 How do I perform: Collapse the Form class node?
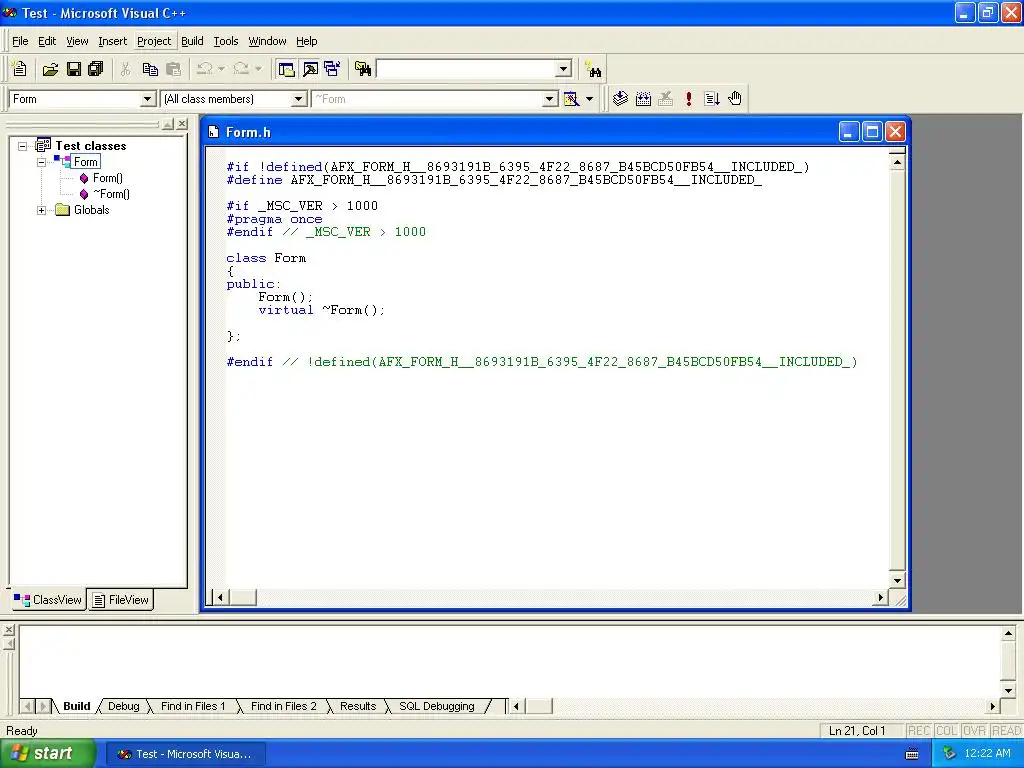(x=41, y=162)
